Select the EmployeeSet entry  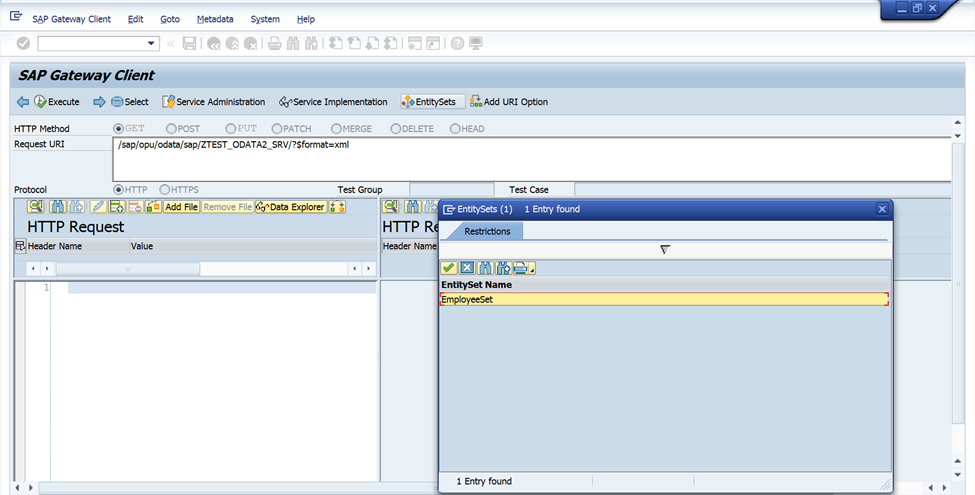pos(664,299)
